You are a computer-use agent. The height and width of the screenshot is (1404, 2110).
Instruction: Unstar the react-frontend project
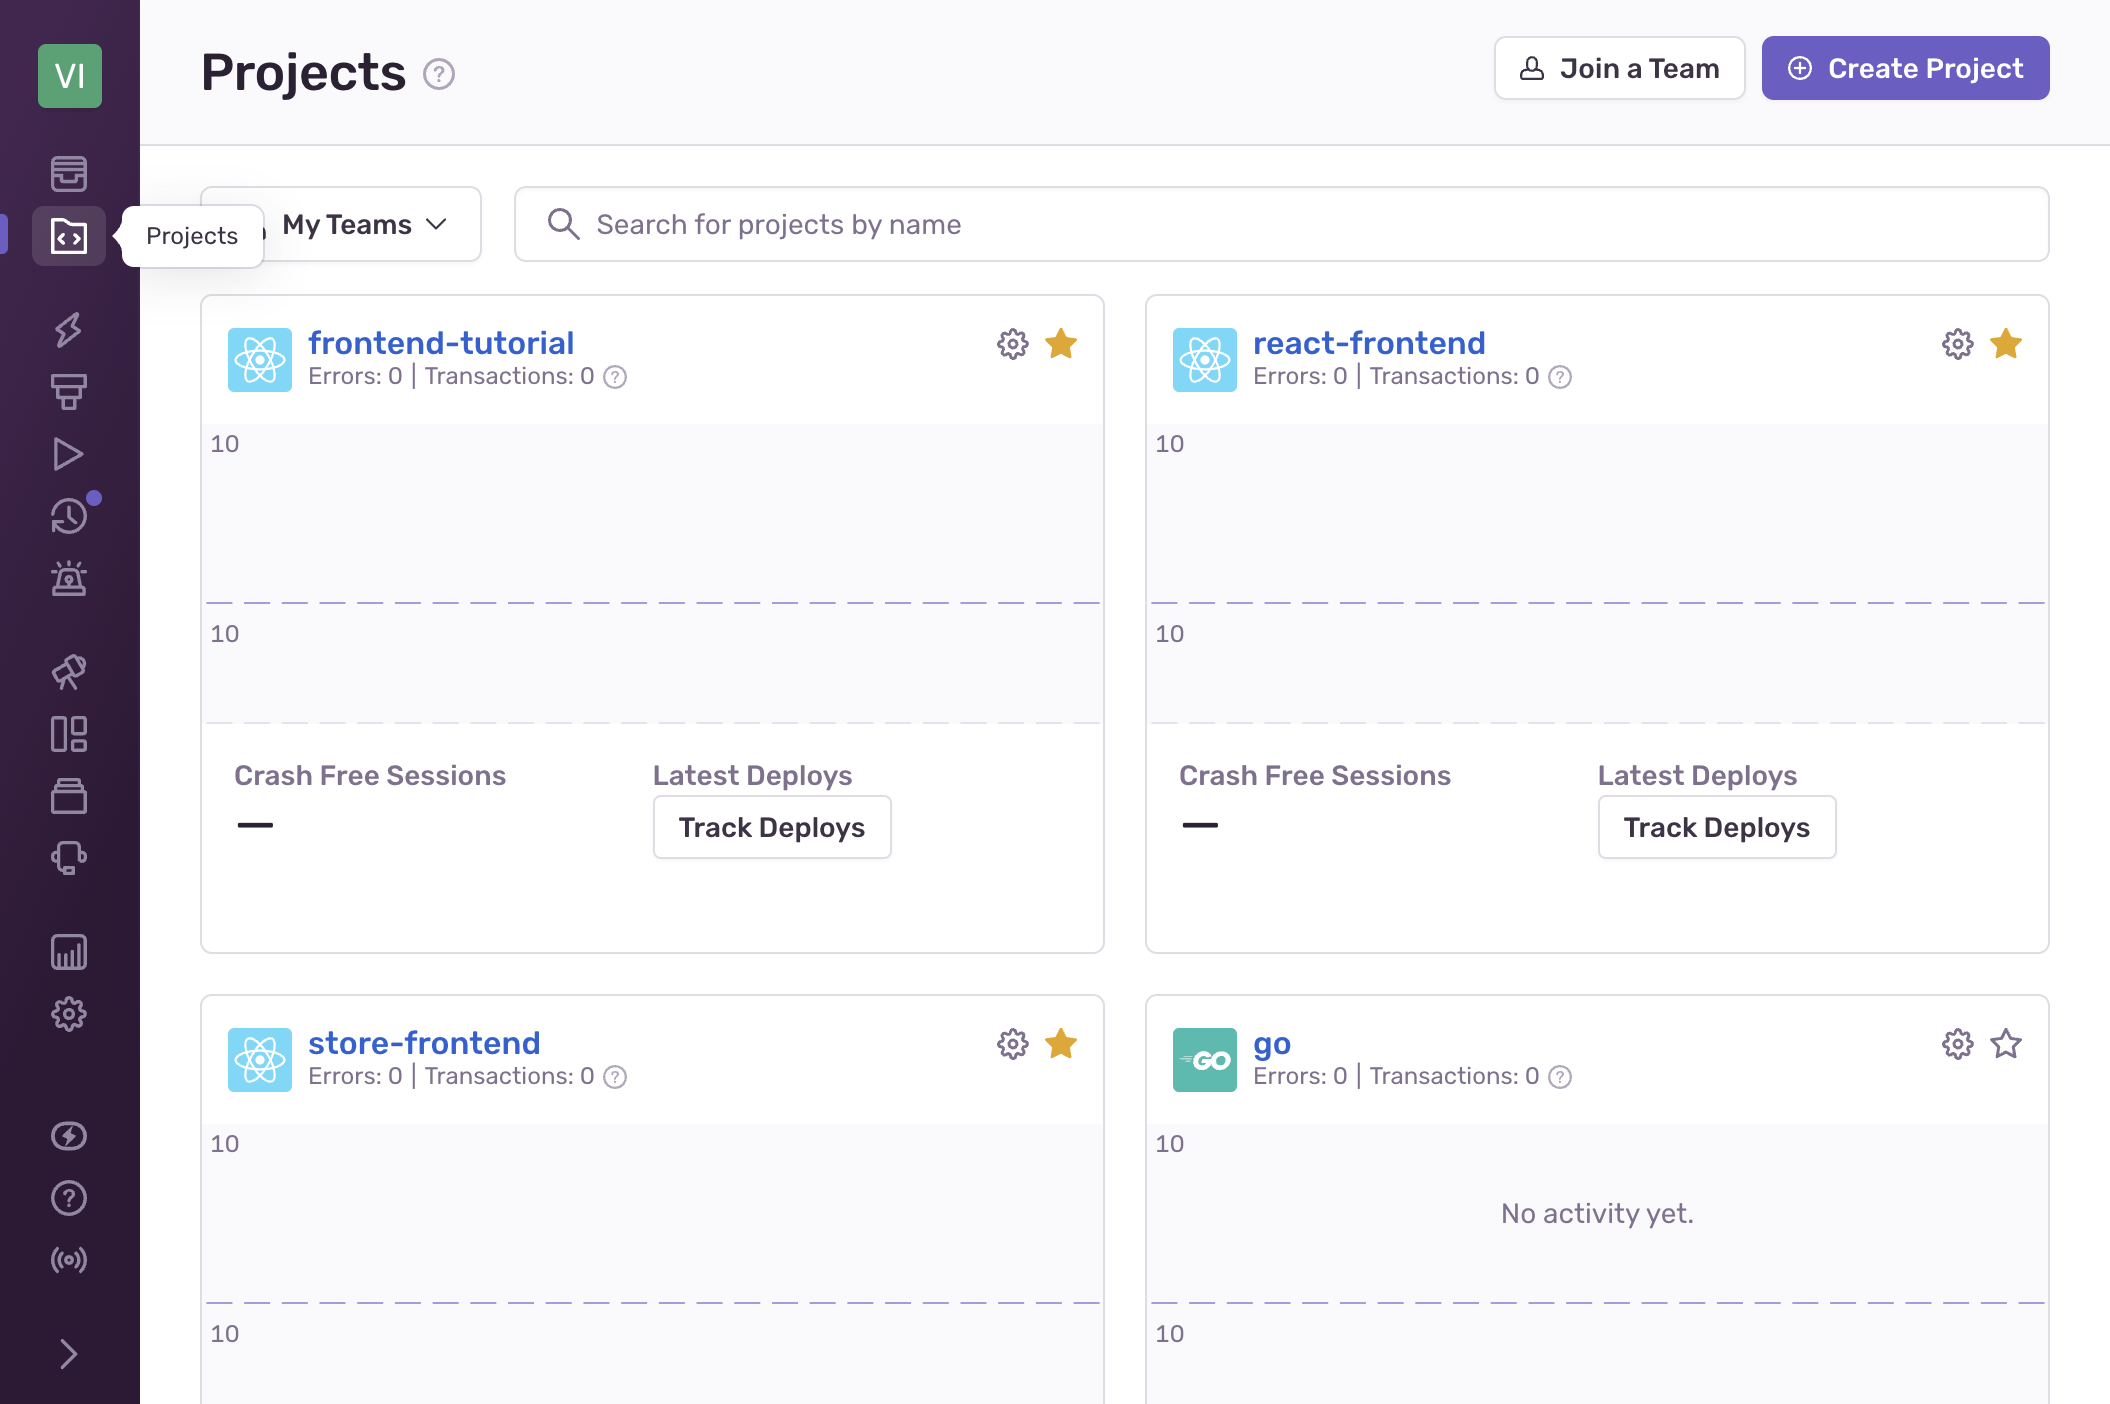coord(2005,344)
